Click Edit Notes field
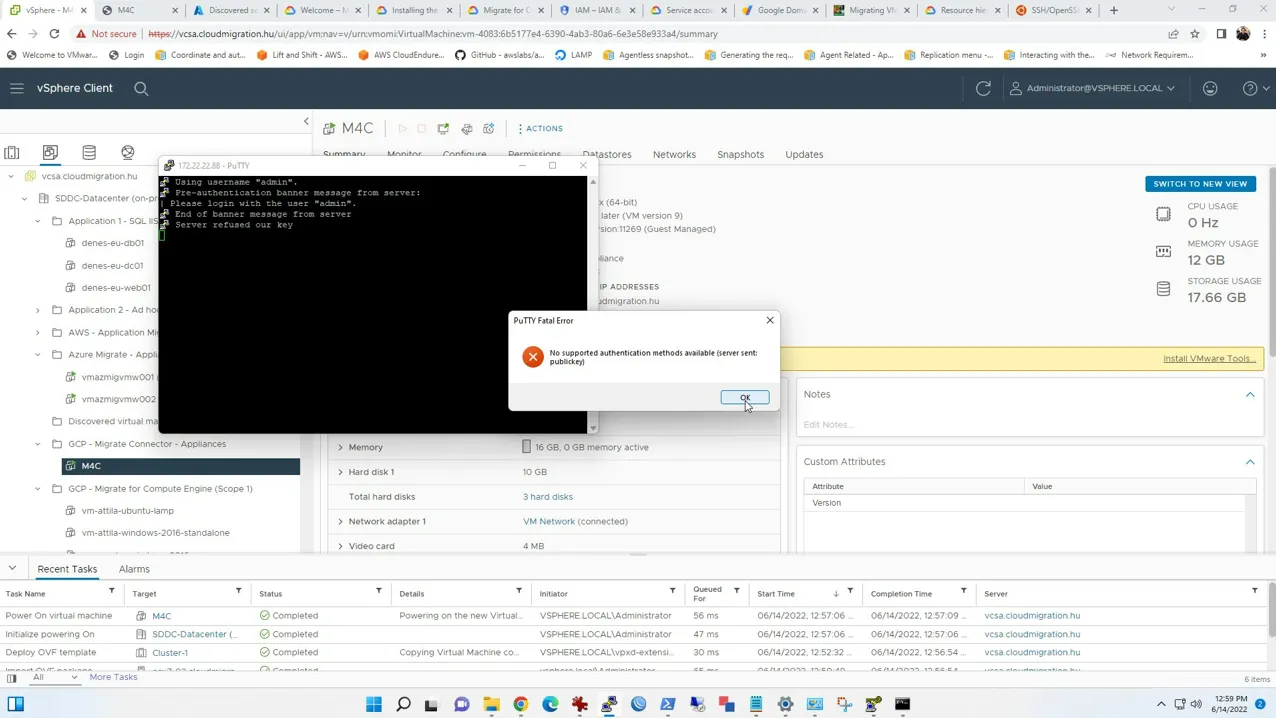1276x718 pixels. pyautogui.click(x=828, y=425)
